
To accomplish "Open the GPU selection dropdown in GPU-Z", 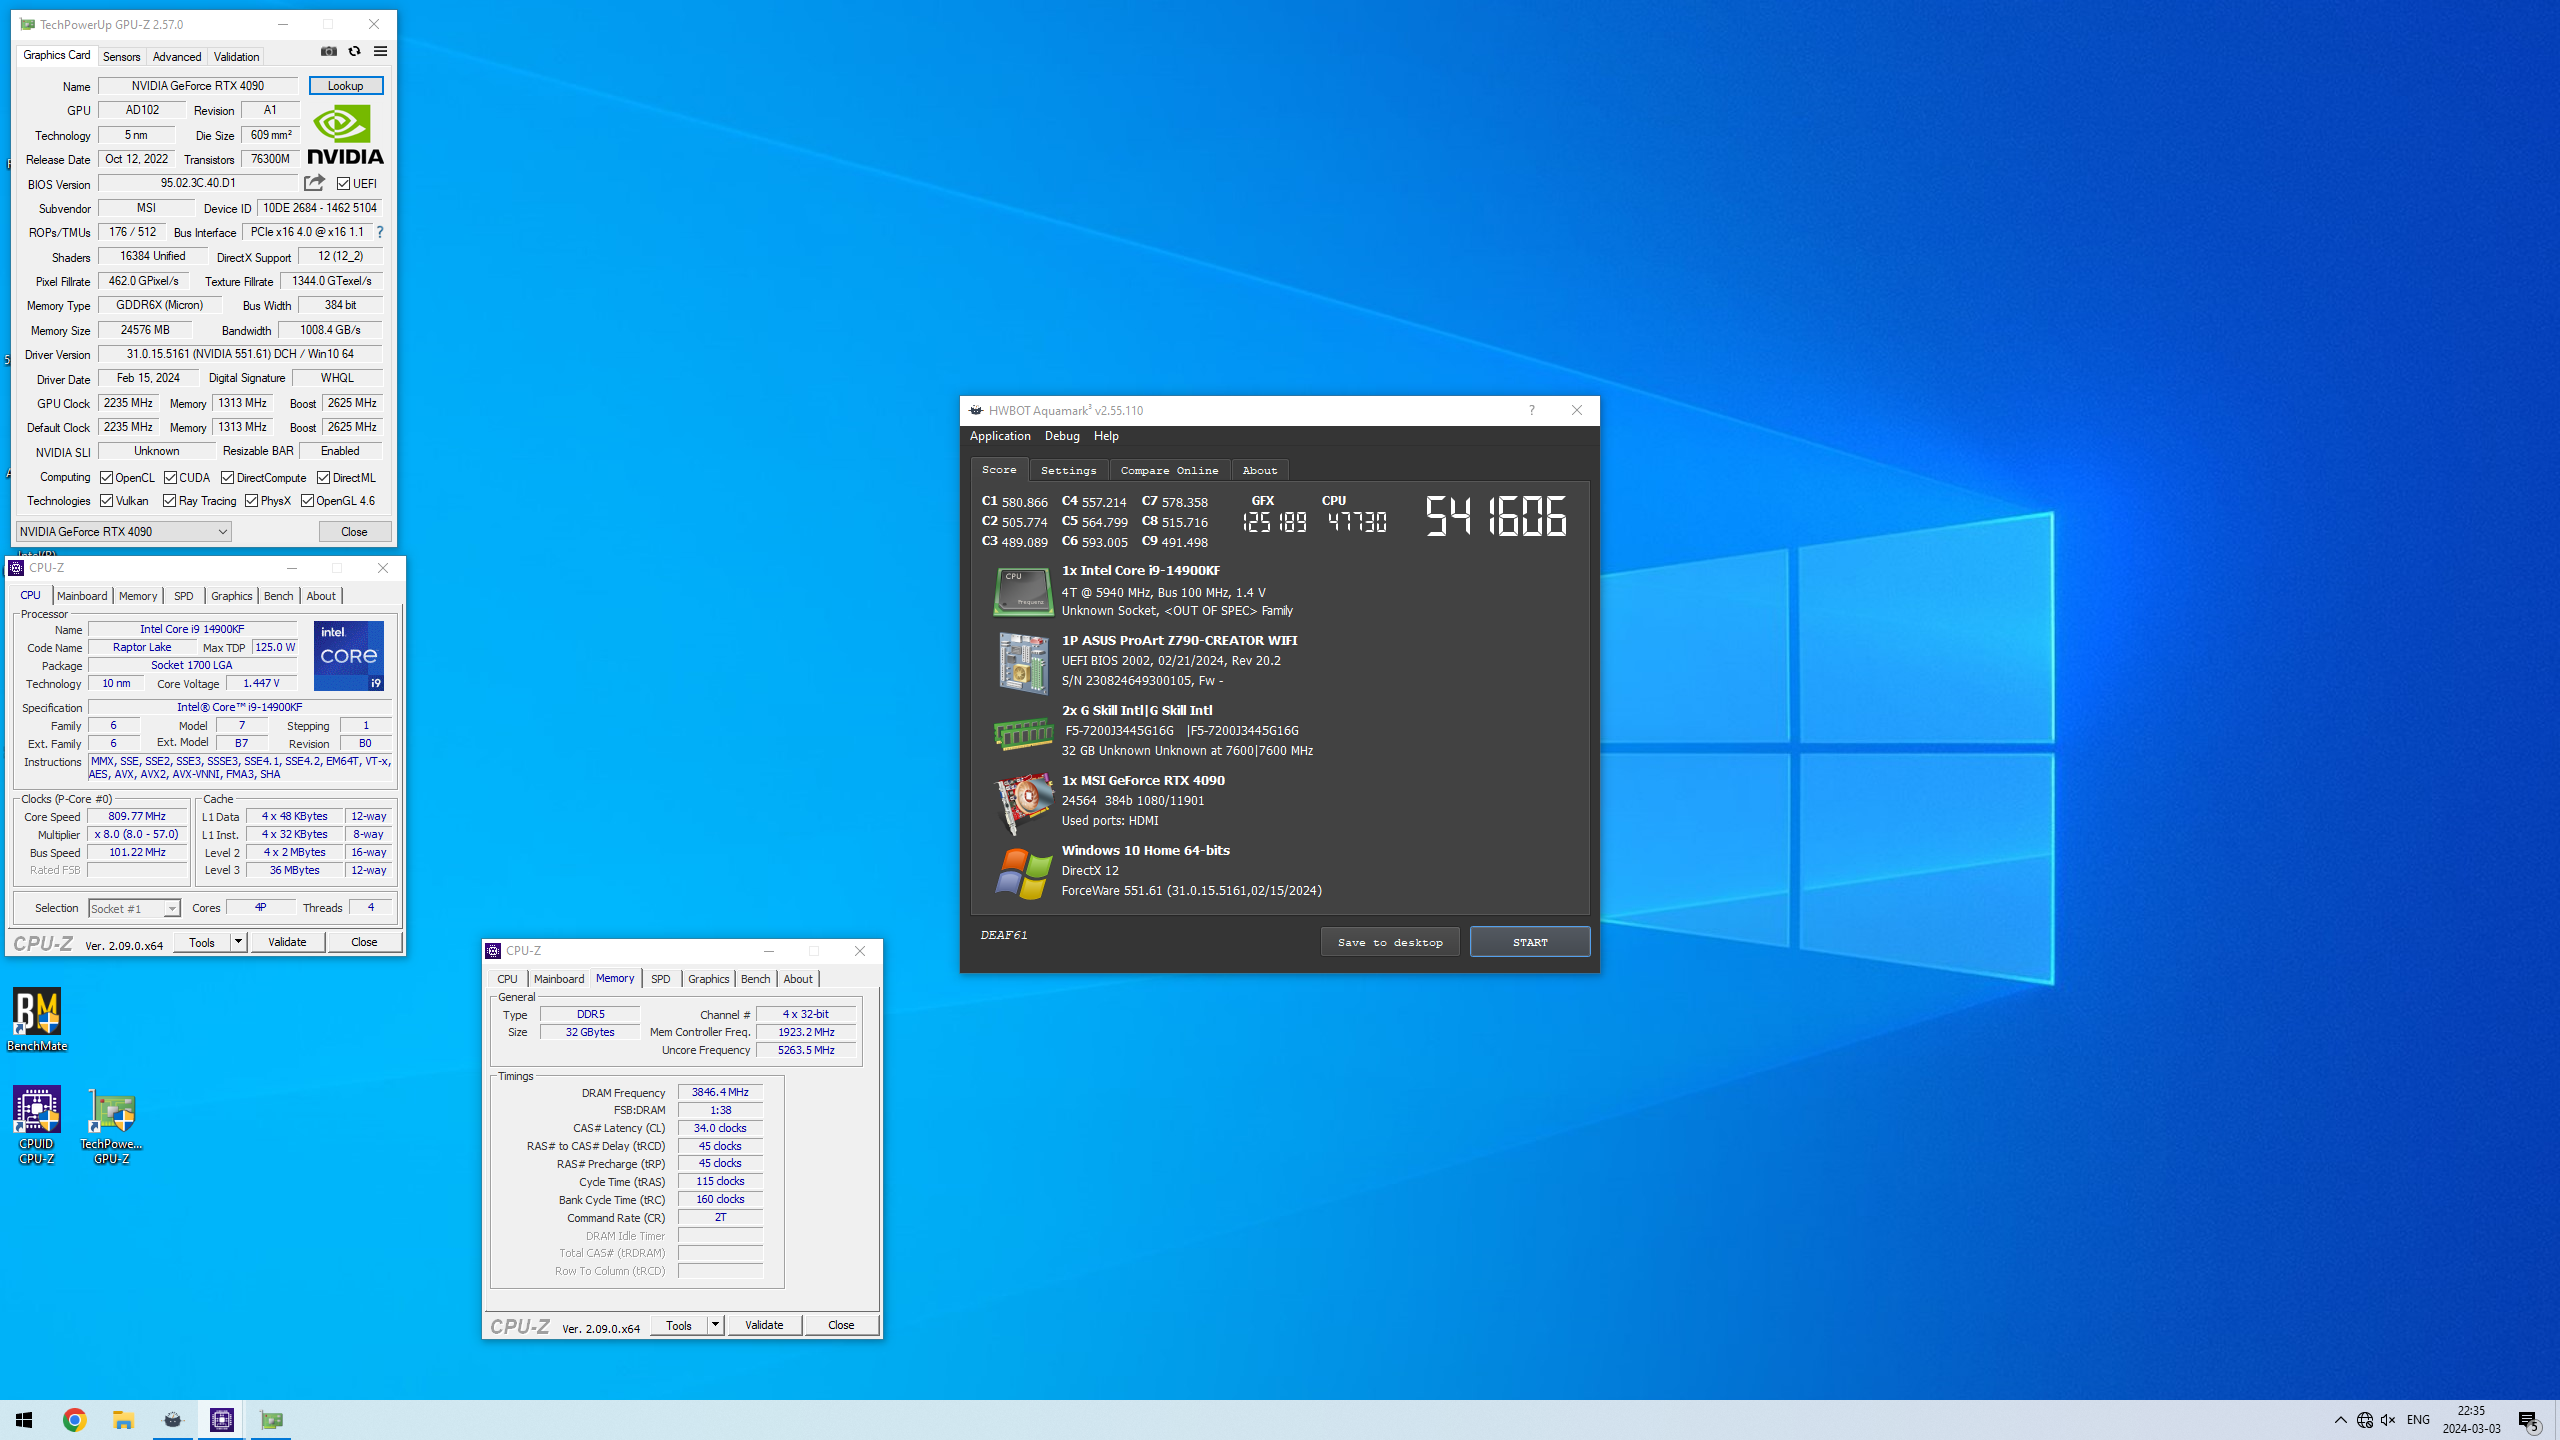I will (123, 532).
